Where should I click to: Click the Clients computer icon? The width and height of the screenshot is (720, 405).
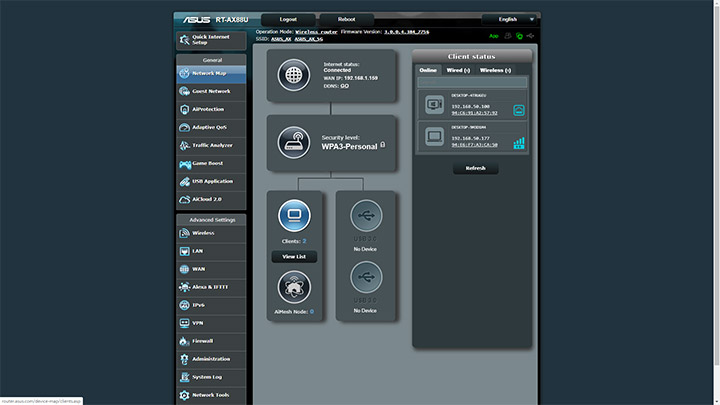294,215
